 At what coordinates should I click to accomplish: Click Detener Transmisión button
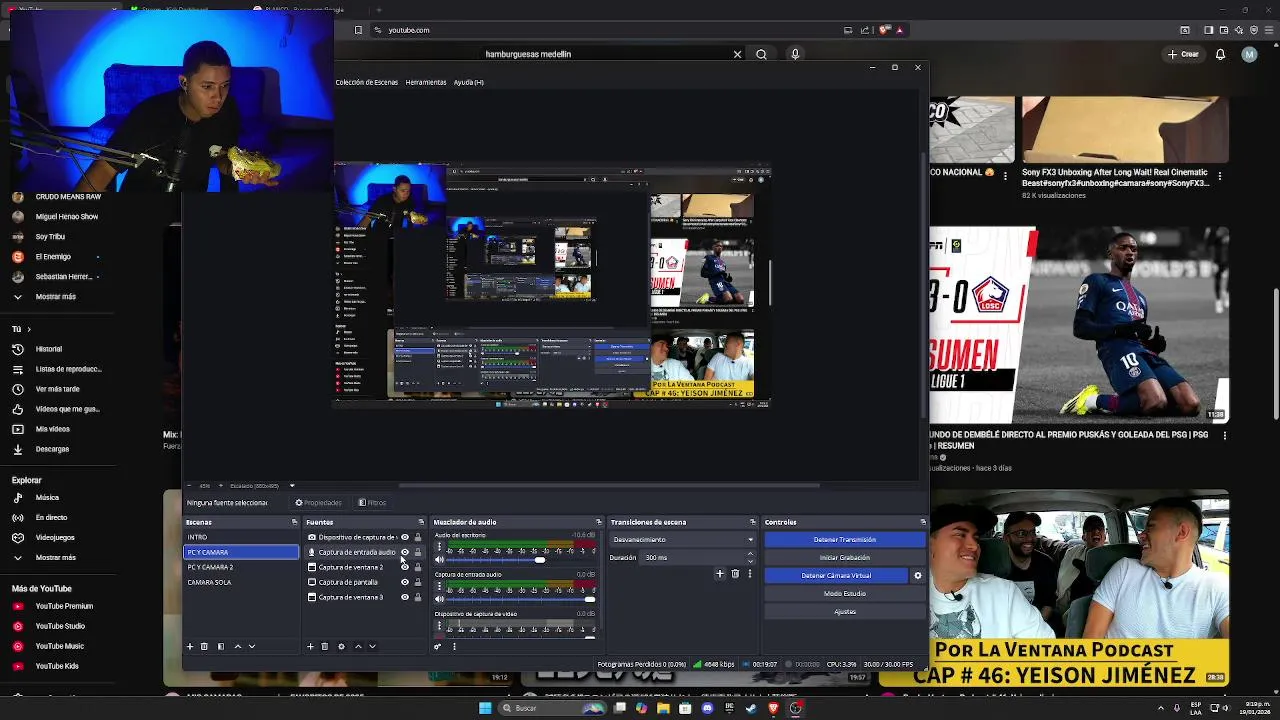coord(845,540)
